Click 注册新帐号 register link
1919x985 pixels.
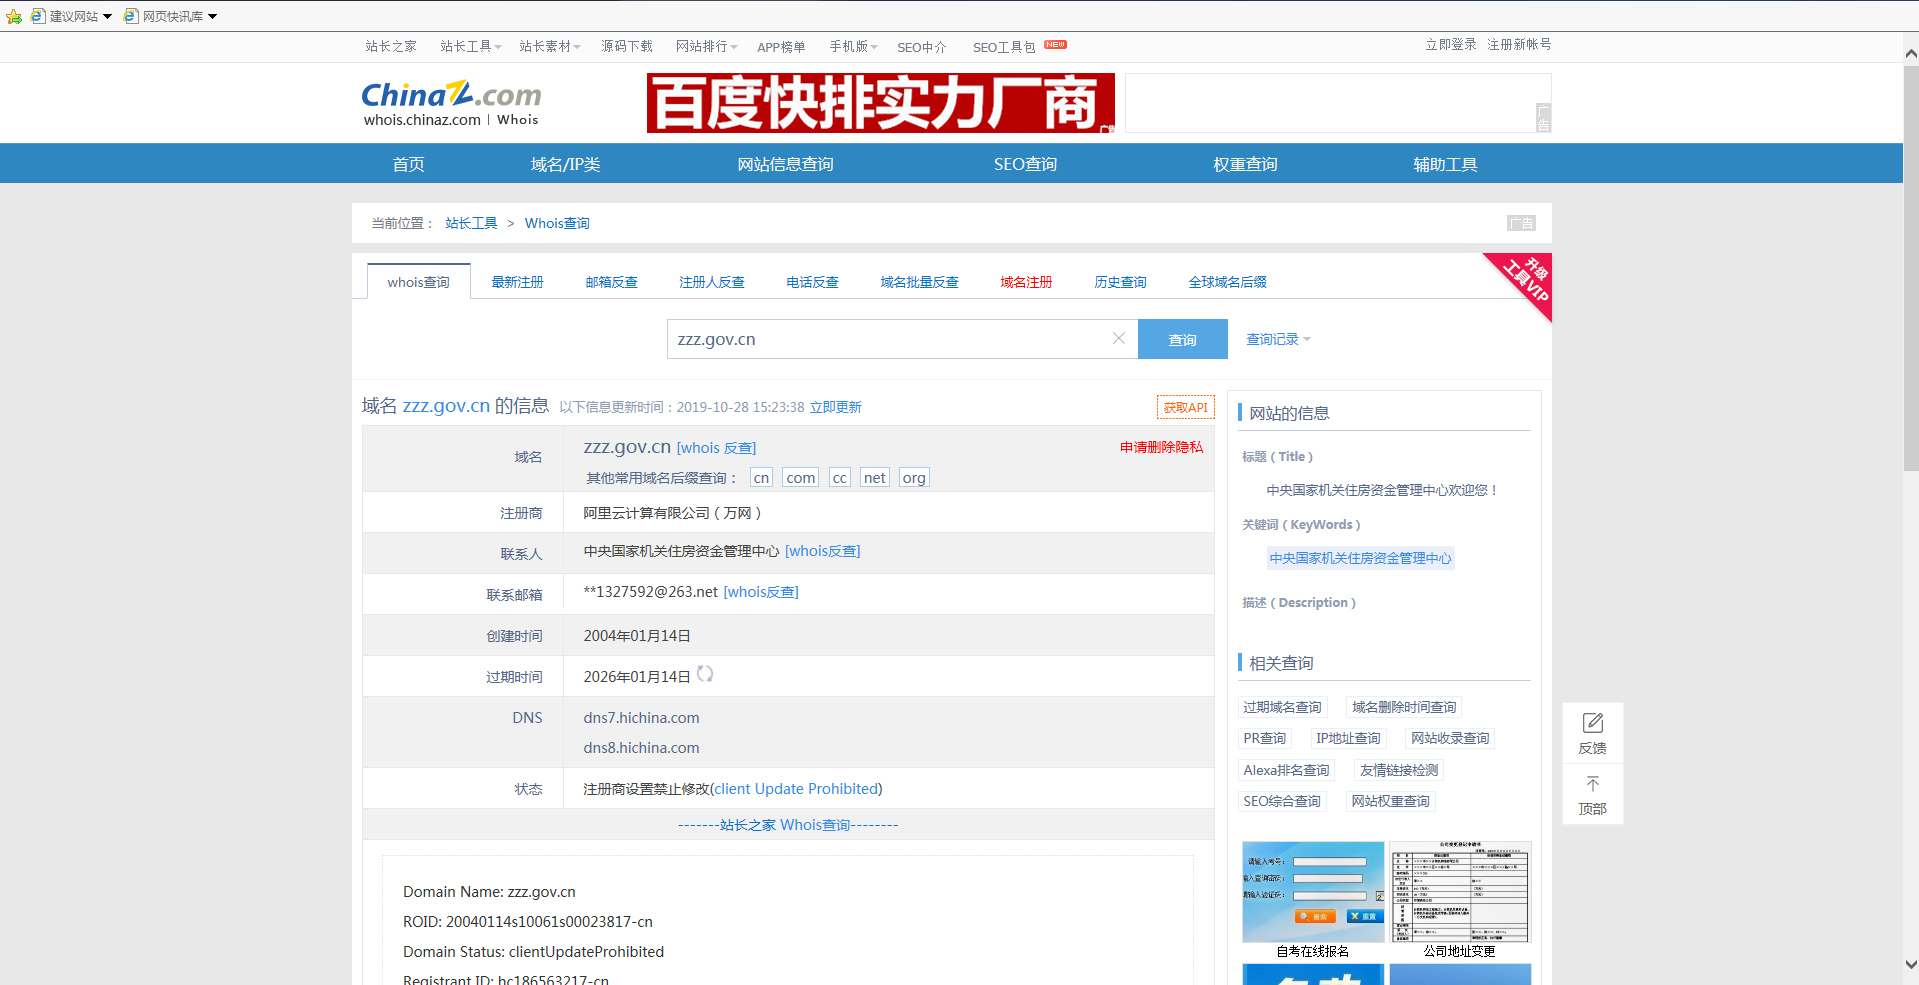[1519, 44]
